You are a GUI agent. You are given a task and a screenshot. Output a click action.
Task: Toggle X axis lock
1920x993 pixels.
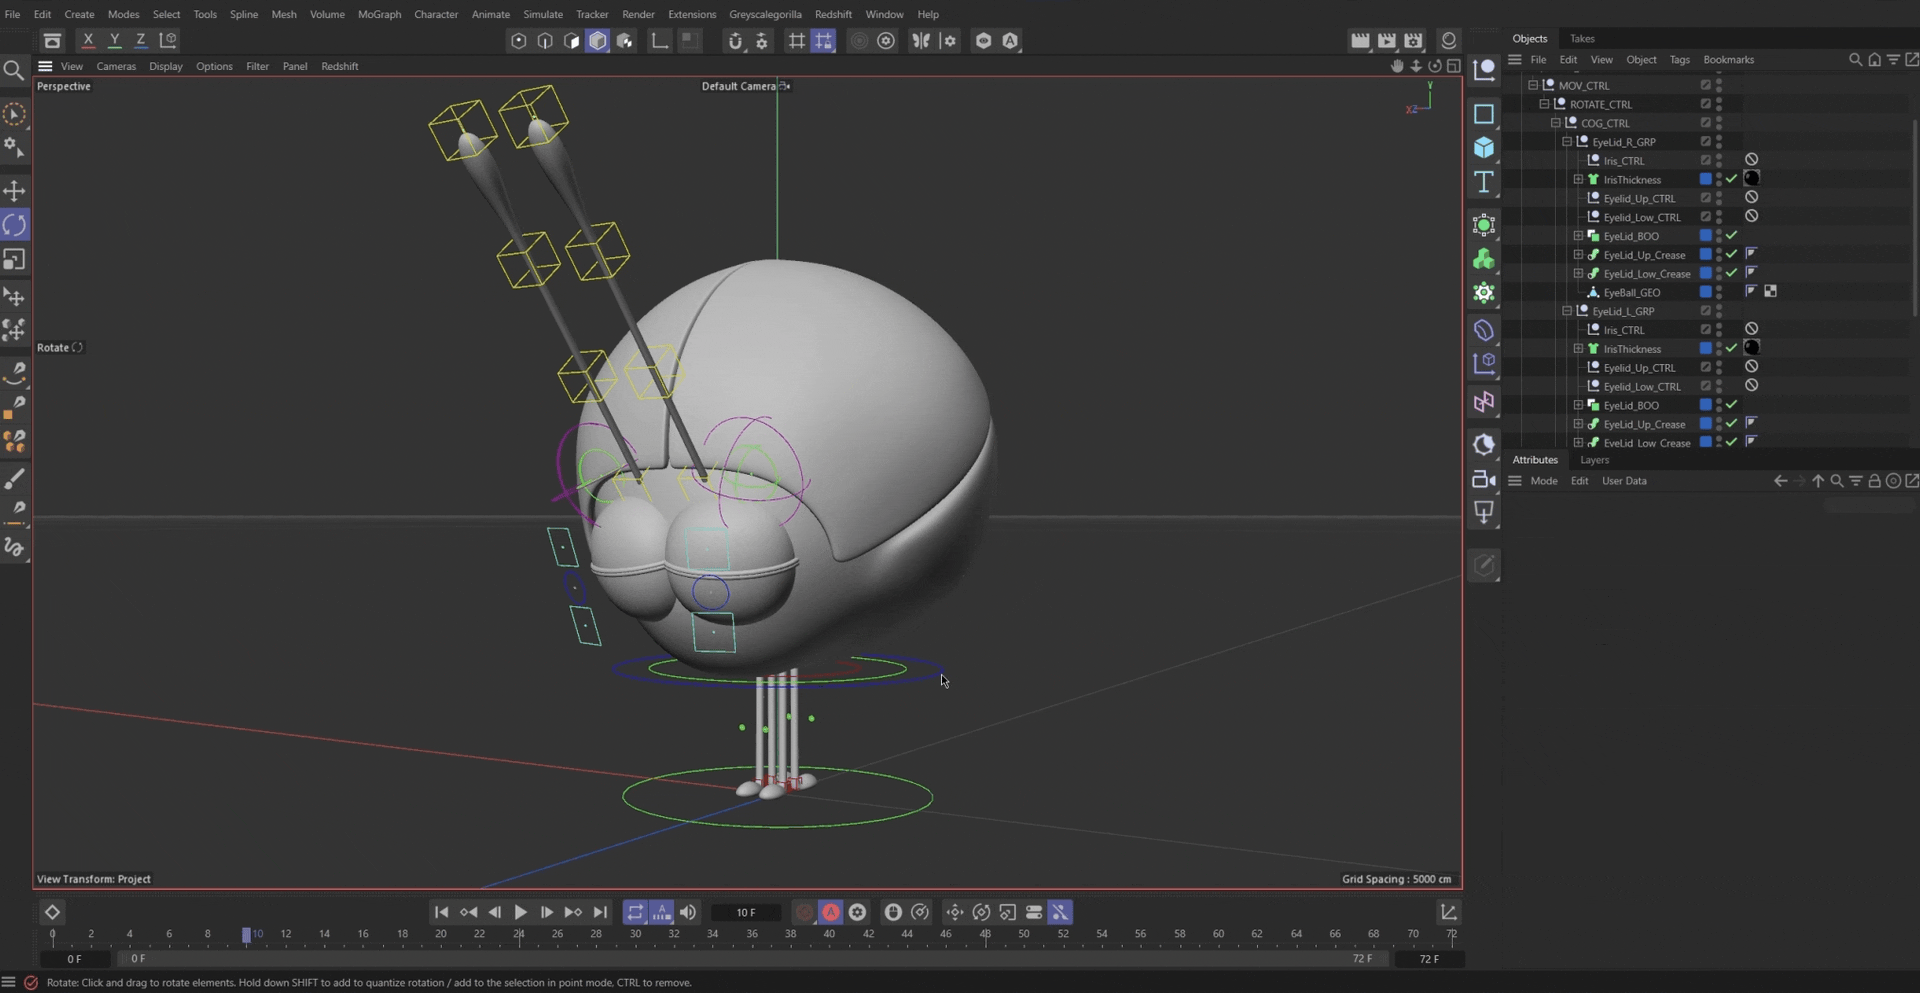(88, 41)
